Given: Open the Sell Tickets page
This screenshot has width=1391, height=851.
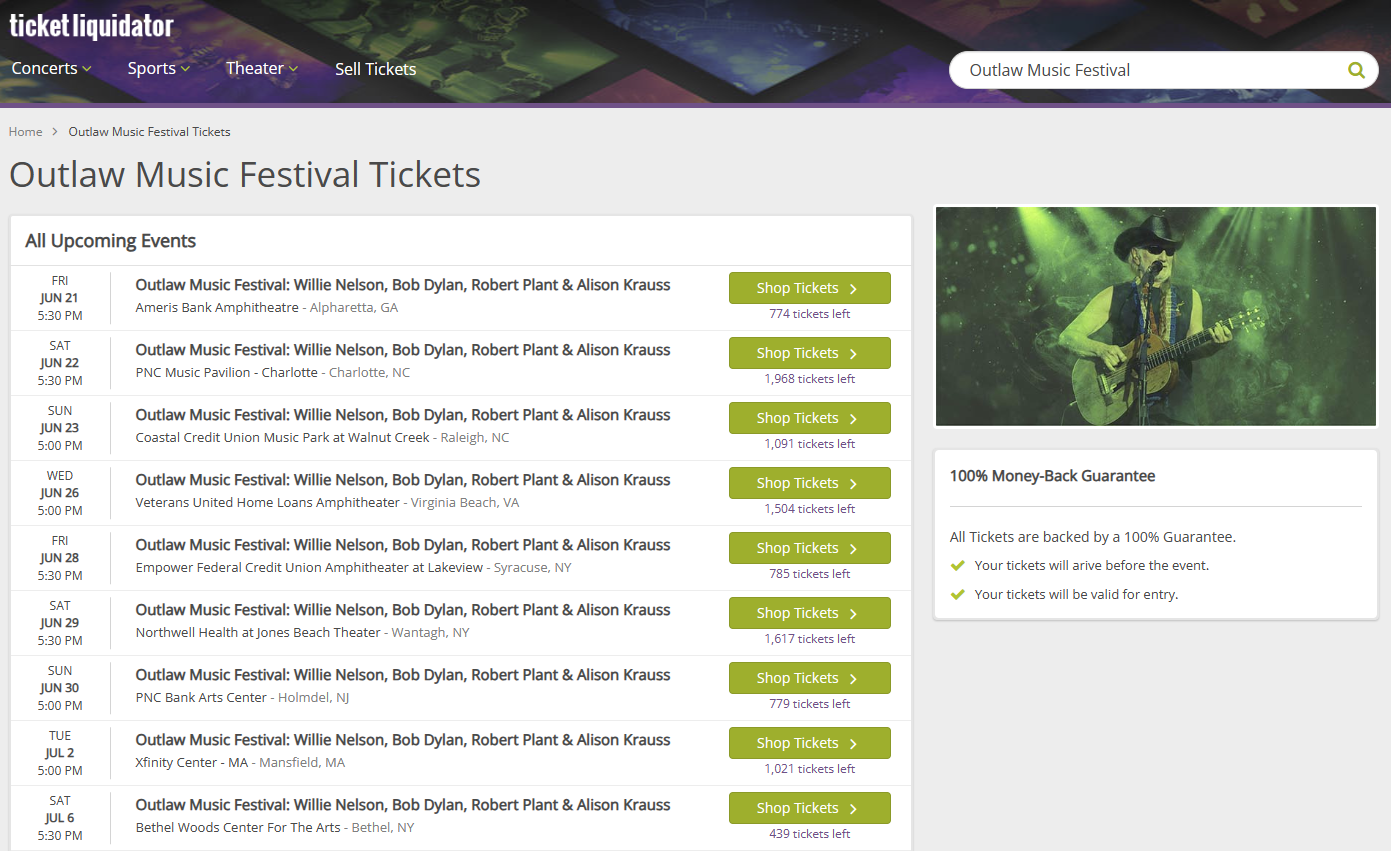Looking at the screenshot, I should tap(375, 69).
